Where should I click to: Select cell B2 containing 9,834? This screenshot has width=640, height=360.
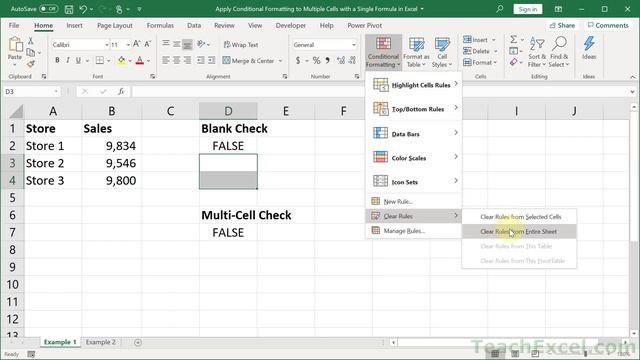[x=111, y=146]
